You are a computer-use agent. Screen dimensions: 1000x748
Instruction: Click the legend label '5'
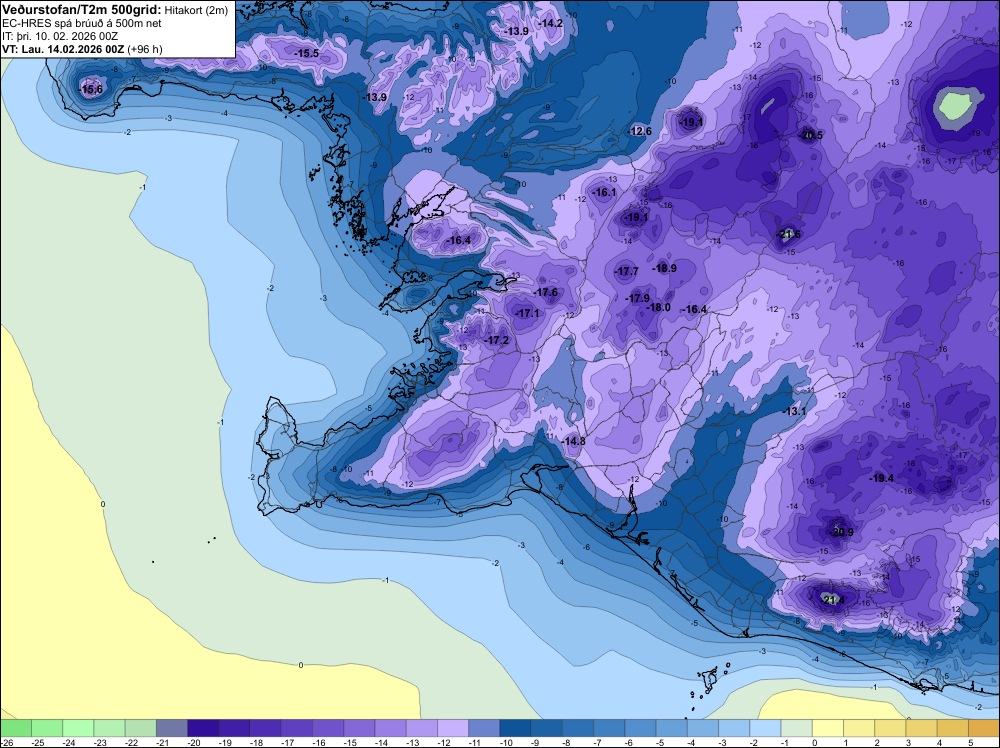(971, 743)
